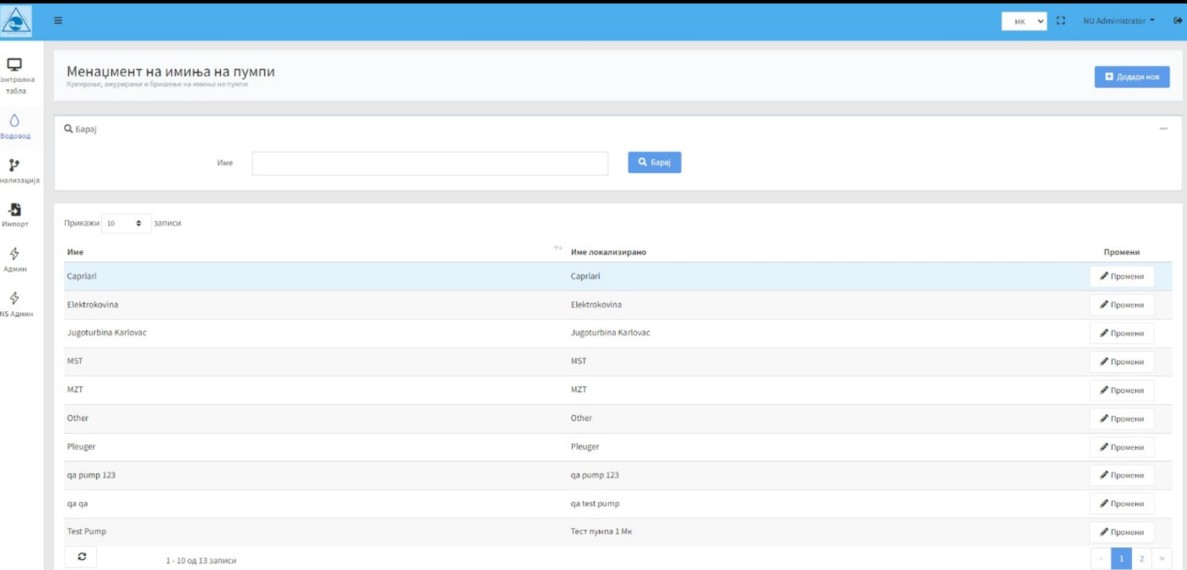Open NS Админ section in sidebar
1187x570 pixels.
[14, 304]
